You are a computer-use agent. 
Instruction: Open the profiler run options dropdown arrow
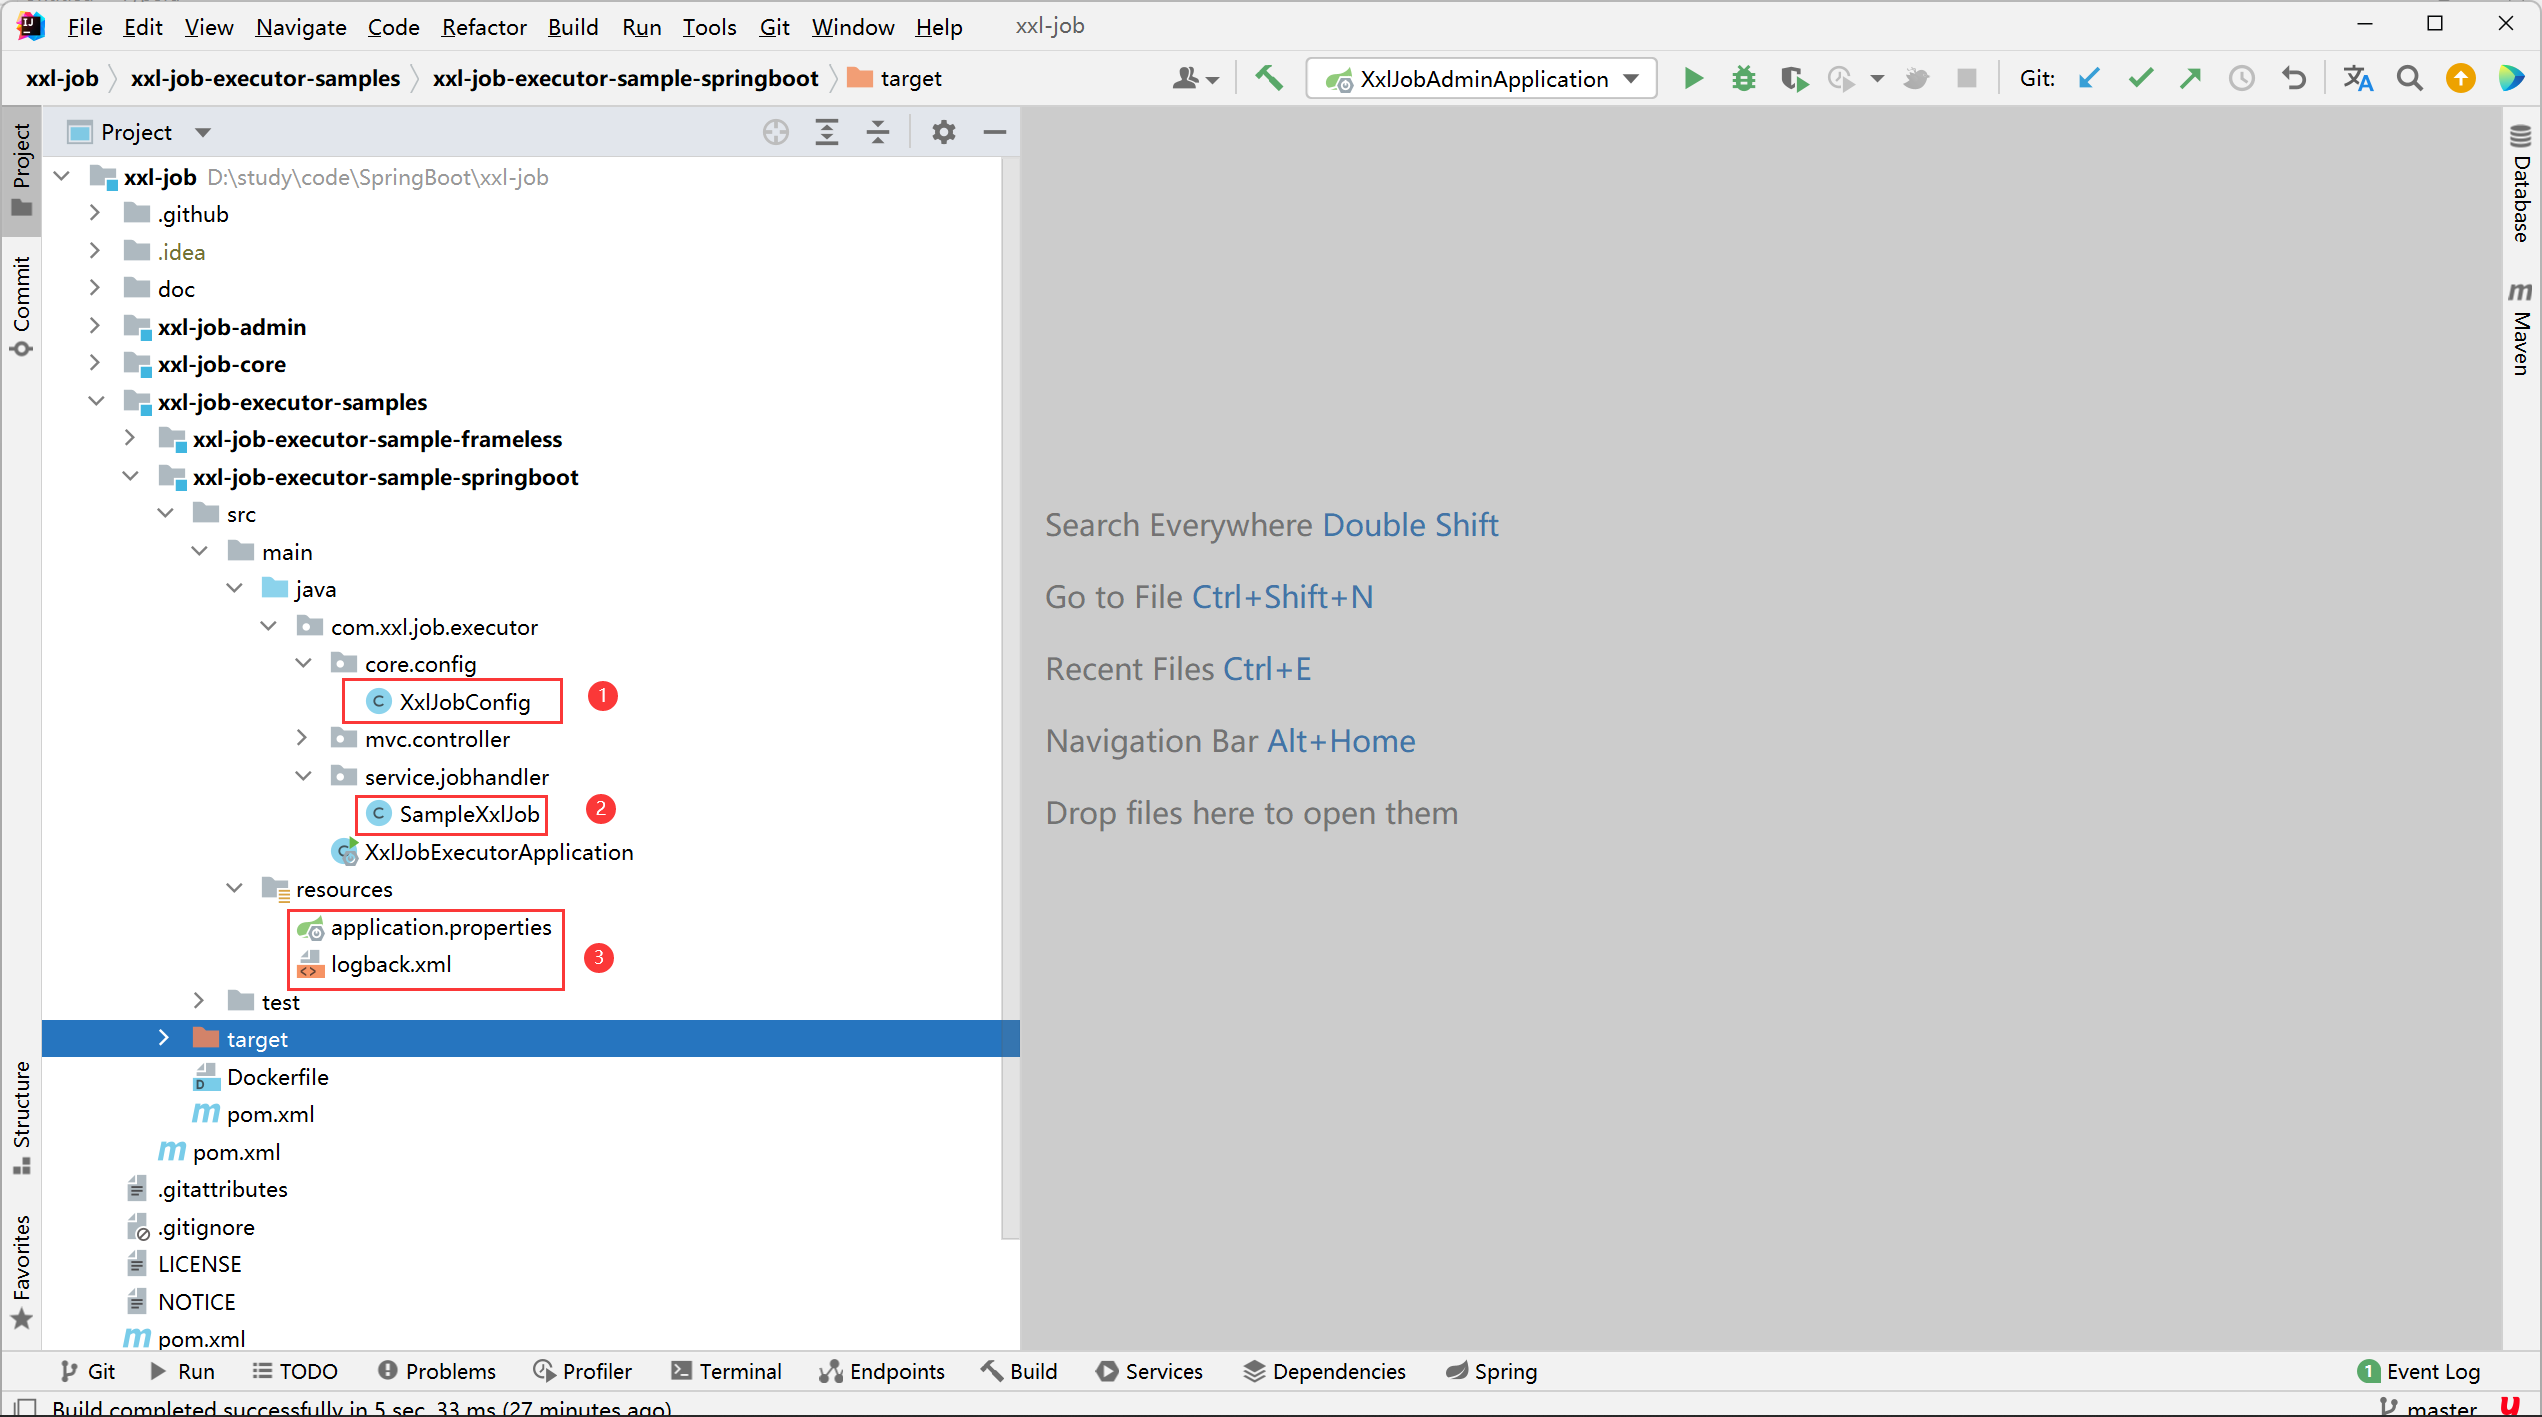tap(1877, 78)
